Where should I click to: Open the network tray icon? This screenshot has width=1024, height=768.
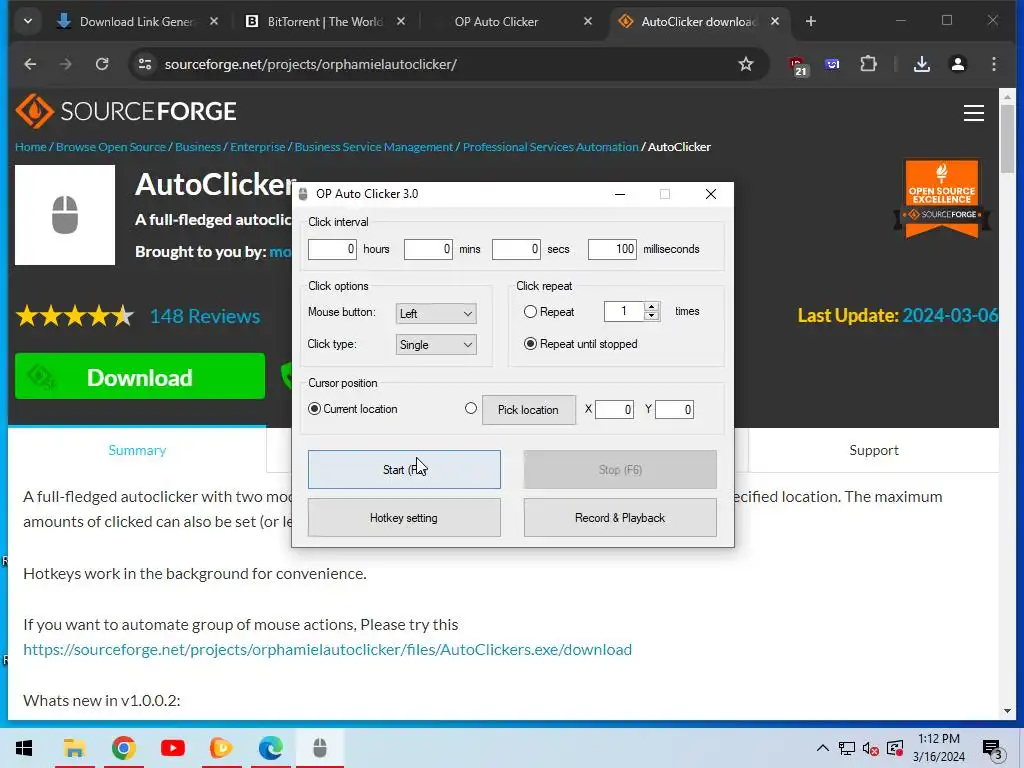point(846,748)
